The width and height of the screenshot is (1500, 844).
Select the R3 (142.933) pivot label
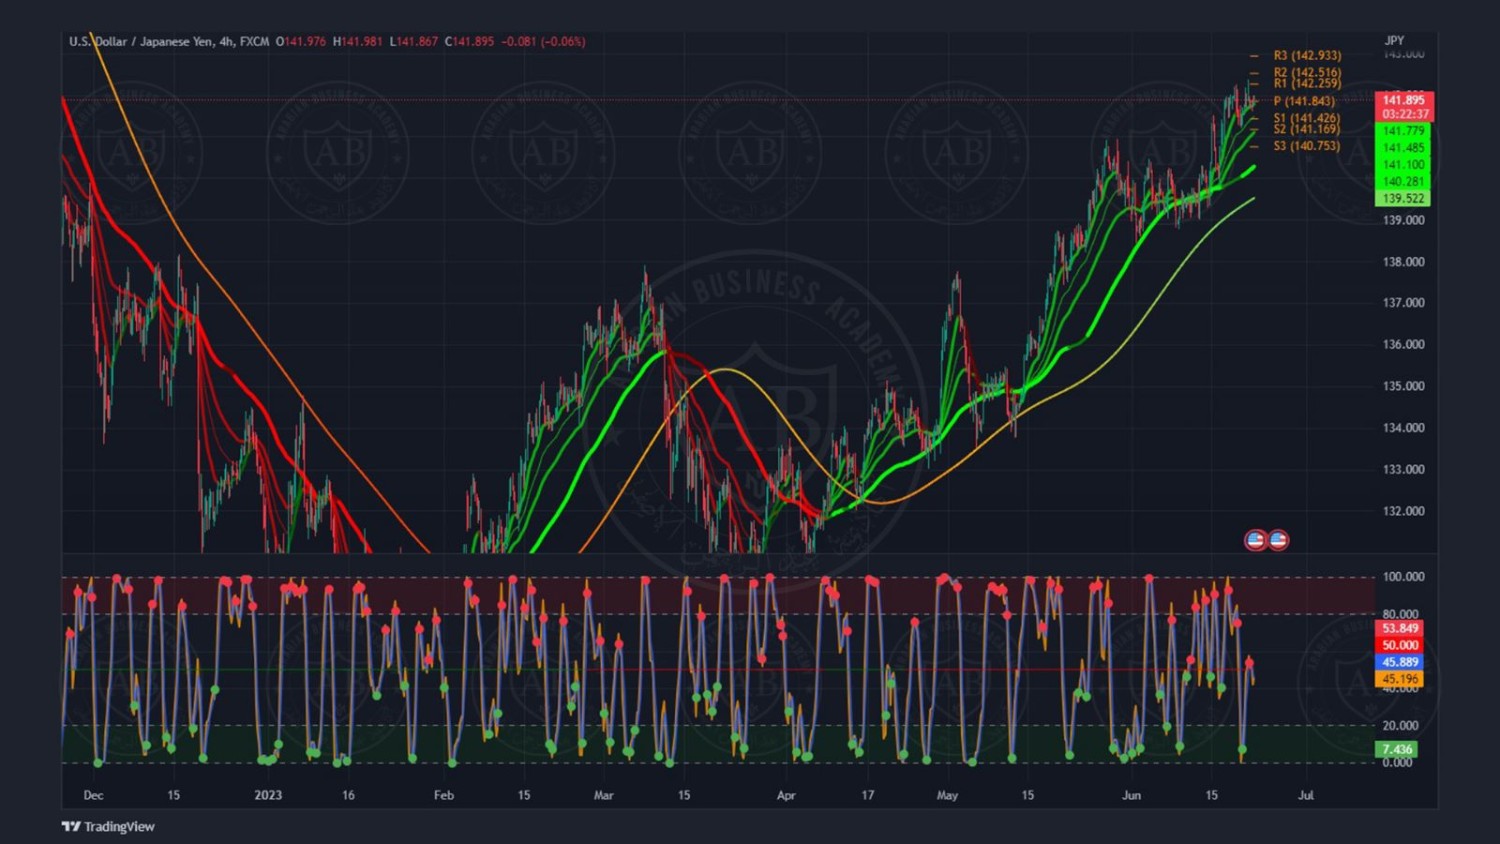tap(1307, 56)
